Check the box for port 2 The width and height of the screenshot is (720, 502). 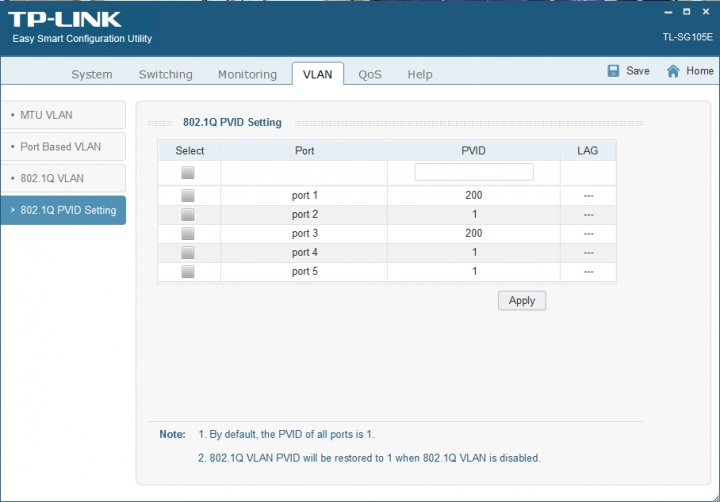(x=187, y=214)
